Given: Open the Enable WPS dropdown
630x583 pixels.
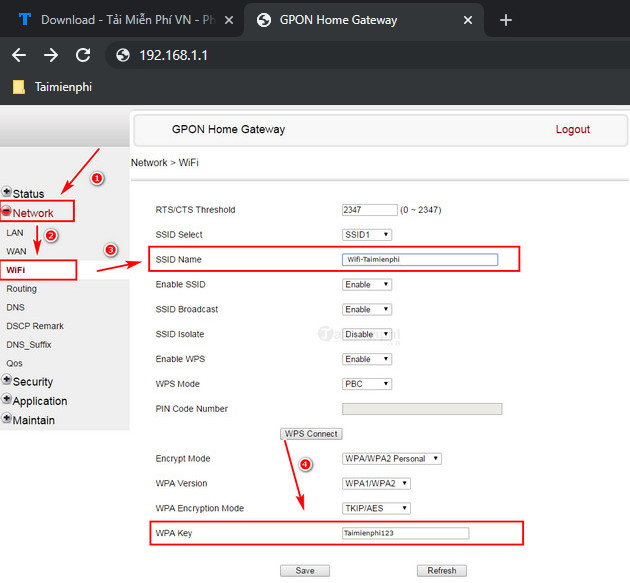Looking at the screenshot, I should pos(367,359).
